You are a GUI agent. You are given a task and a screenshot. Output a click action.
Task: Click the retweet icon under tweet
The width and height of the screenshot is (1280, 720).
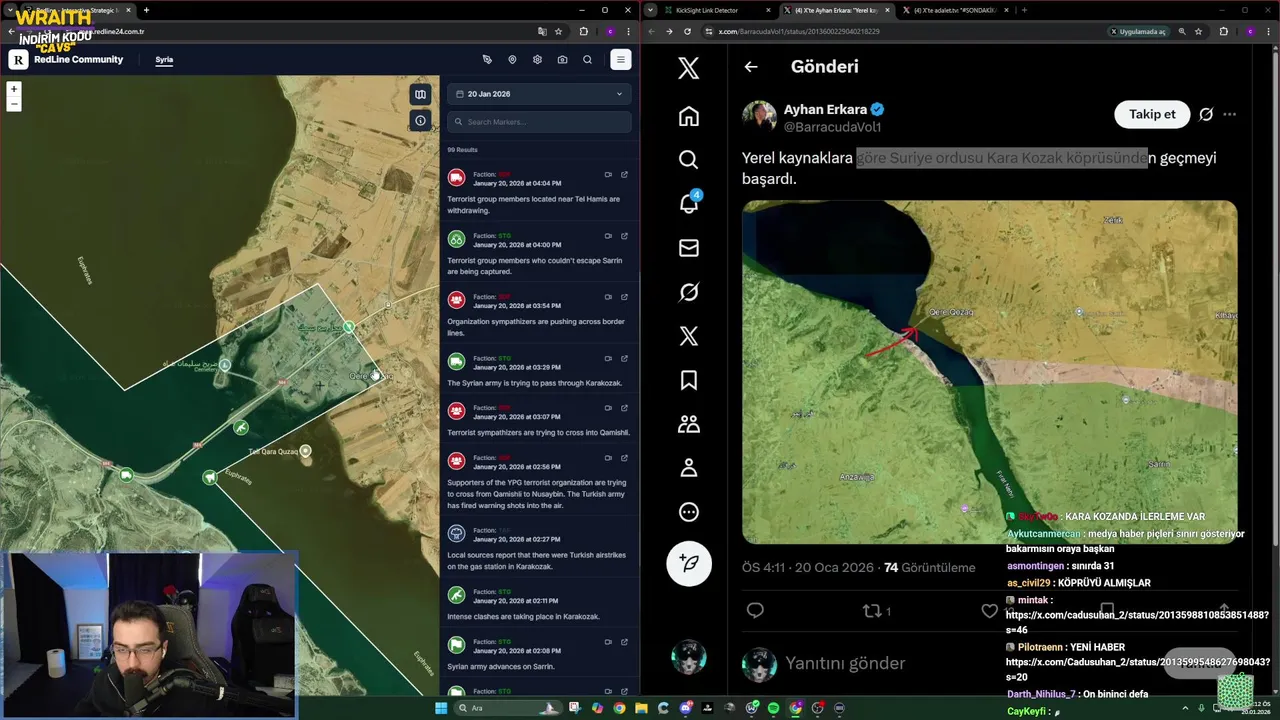point(872,610)
